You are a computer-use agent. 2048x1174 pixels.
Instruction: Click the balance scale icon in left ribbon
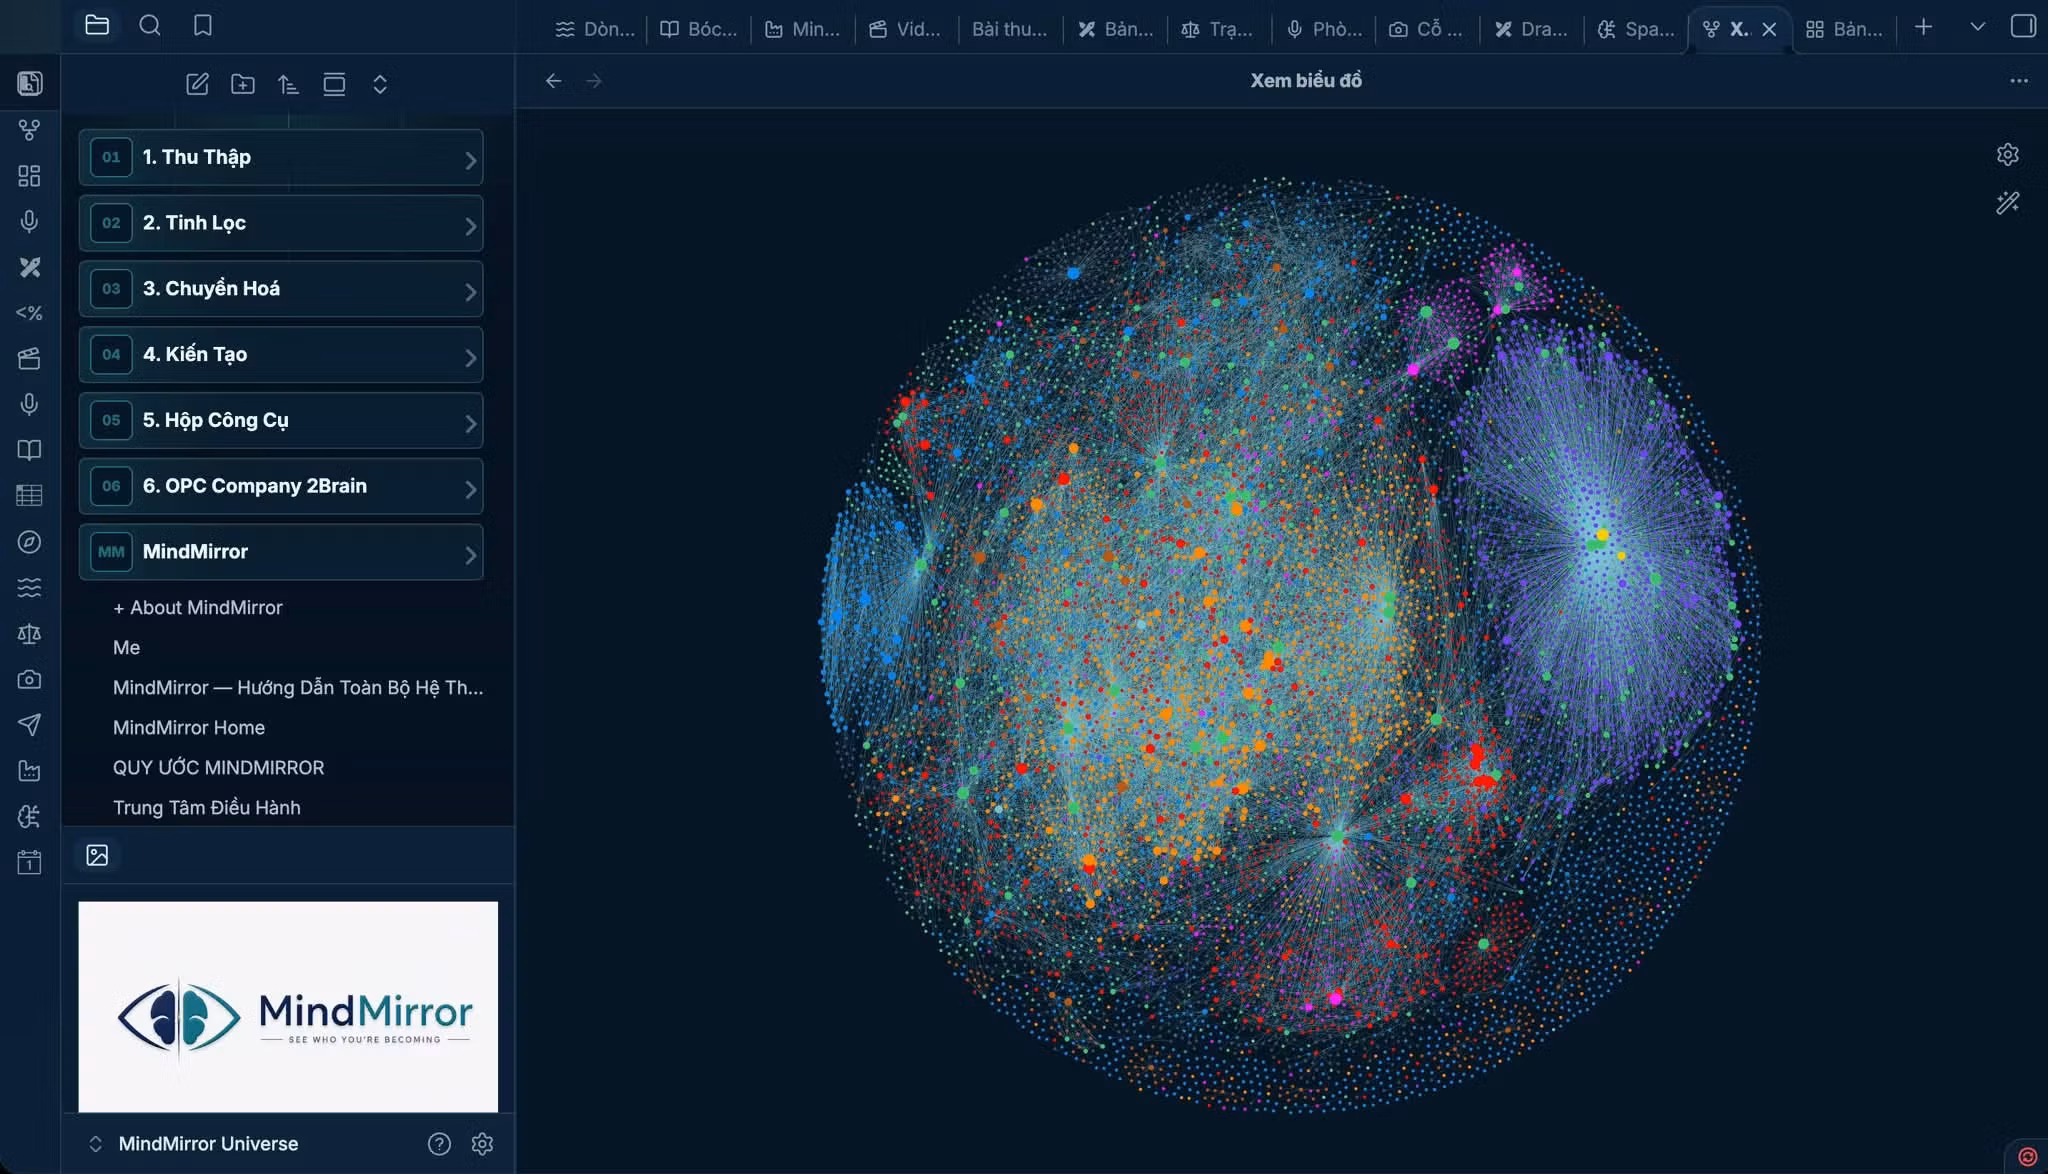[x=29, y=633]
